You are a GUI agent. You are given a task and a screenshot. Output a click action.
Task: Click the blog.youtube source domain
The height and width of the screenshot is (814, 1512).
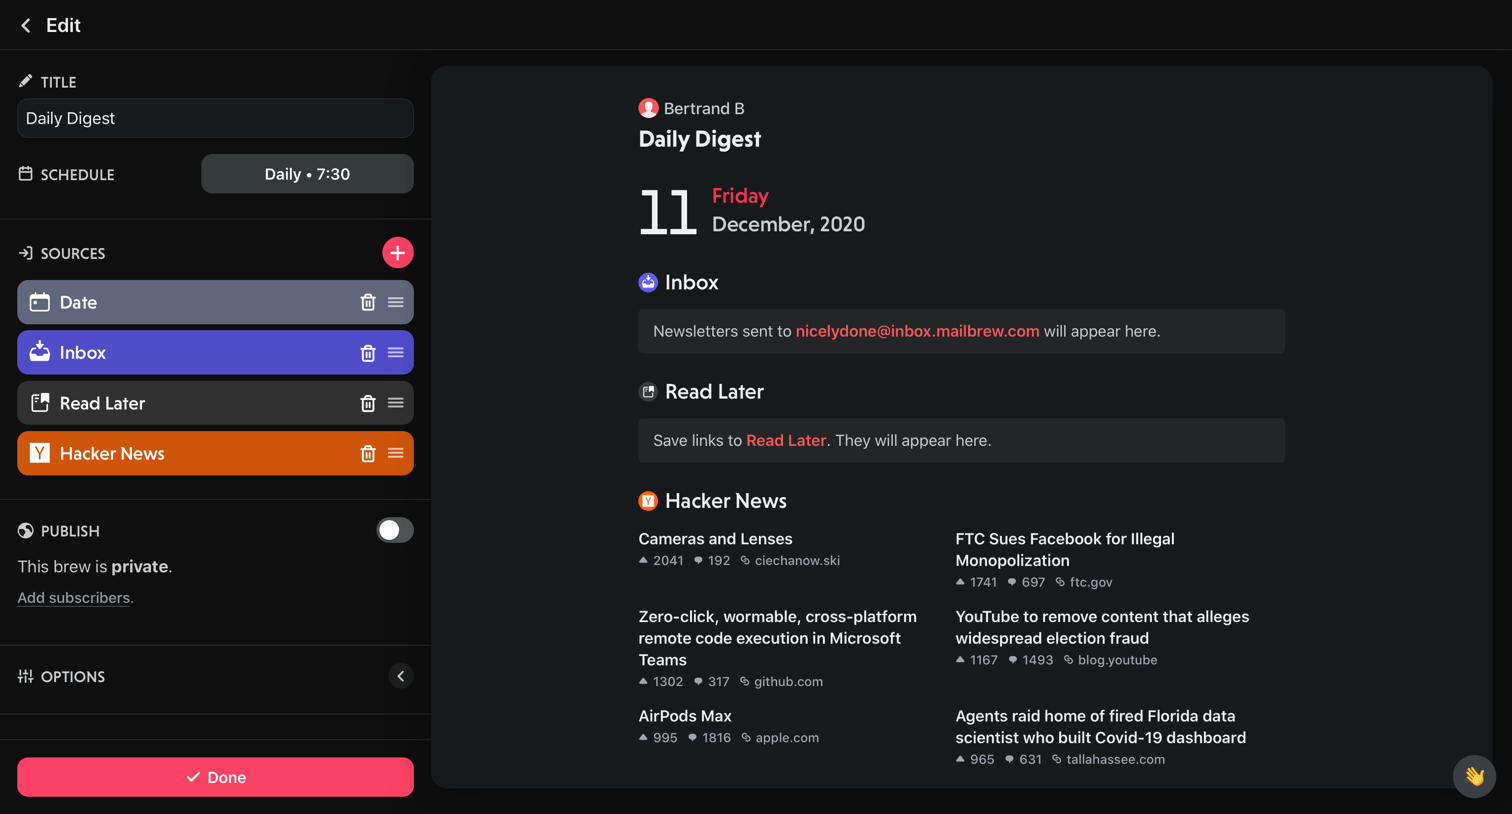click(x=1117, y=660)
